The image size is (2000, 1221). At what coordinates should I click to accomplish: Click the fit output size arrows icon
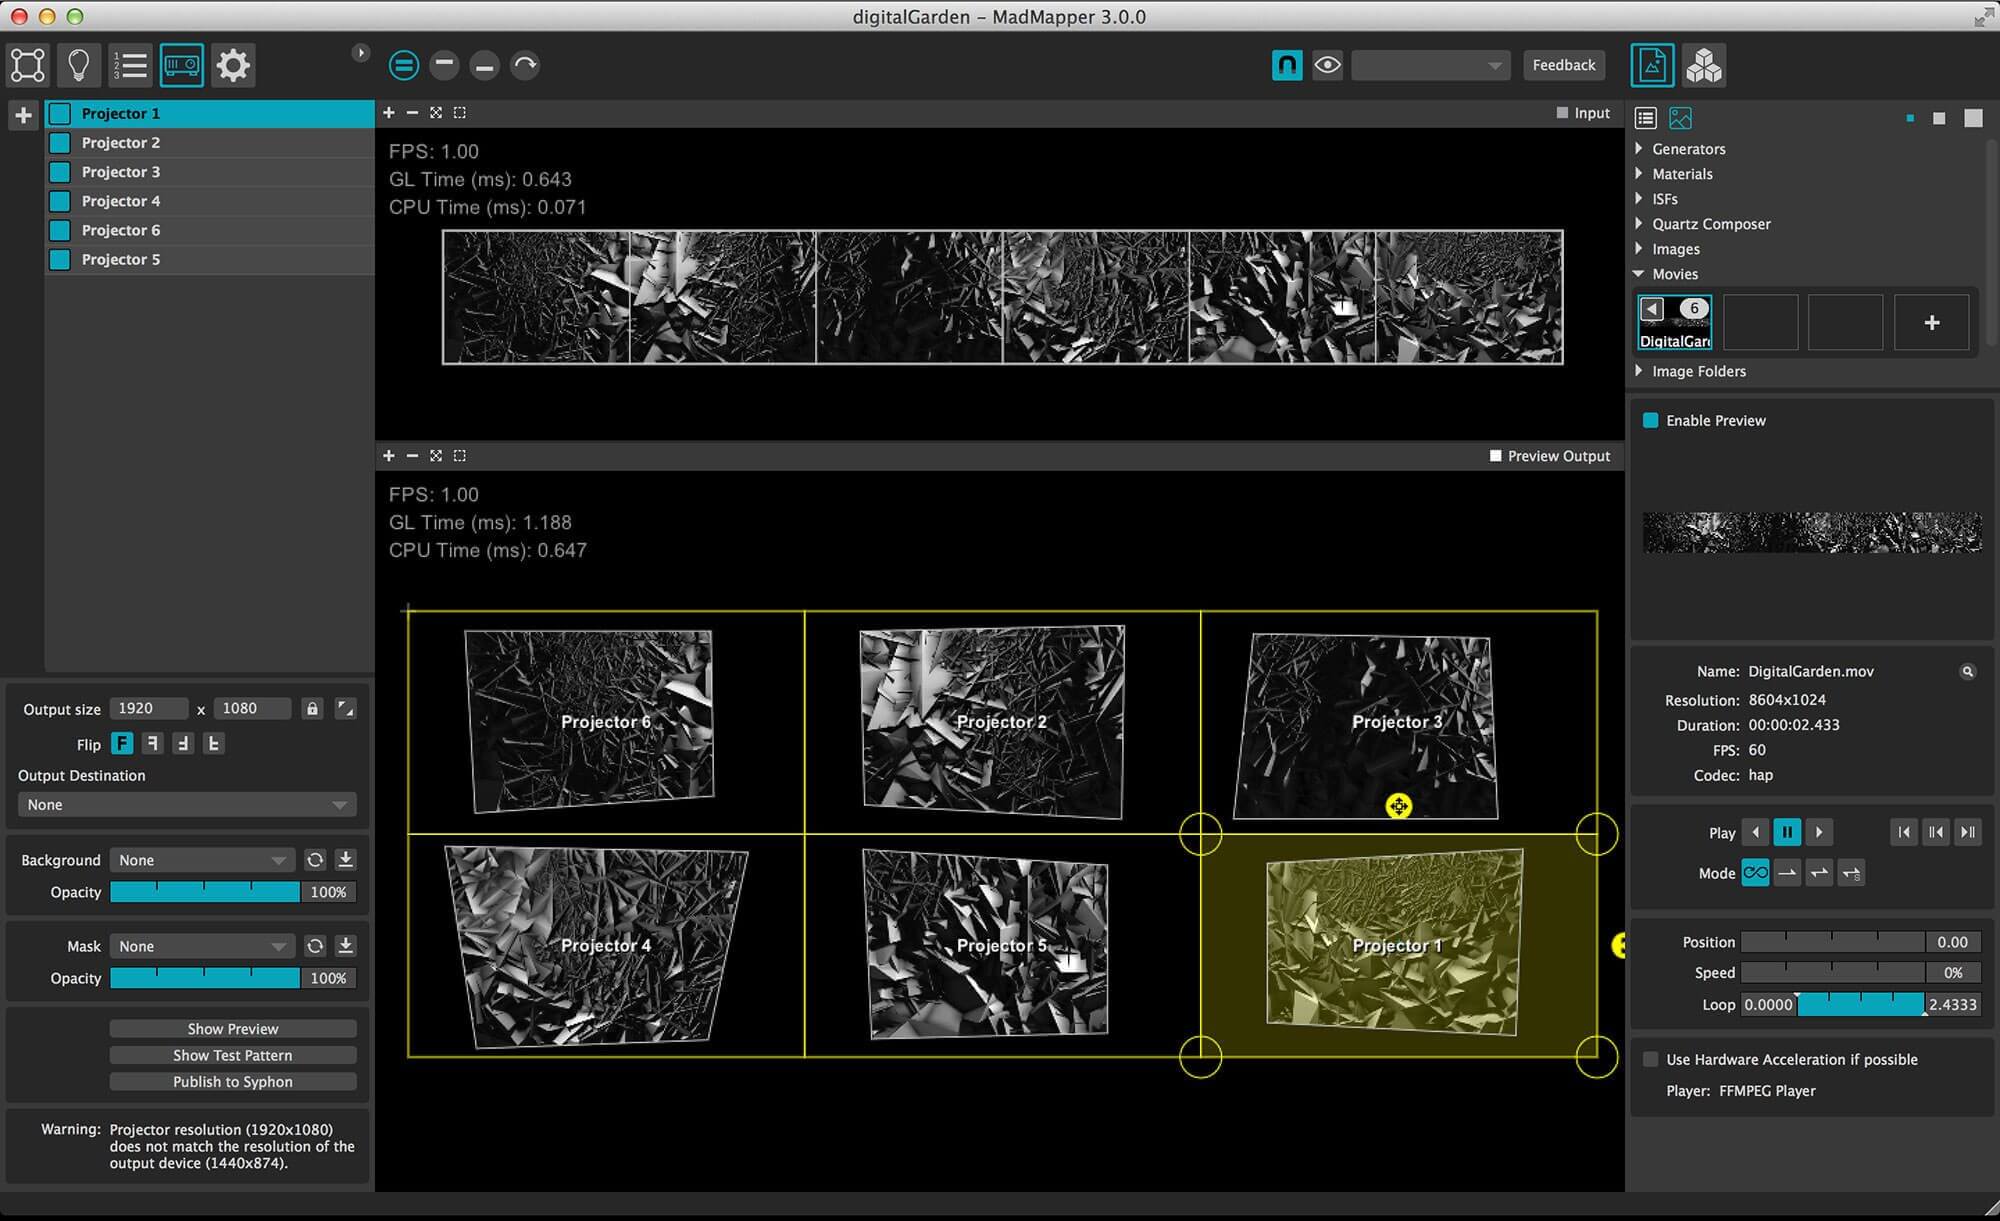pos(345,709)
